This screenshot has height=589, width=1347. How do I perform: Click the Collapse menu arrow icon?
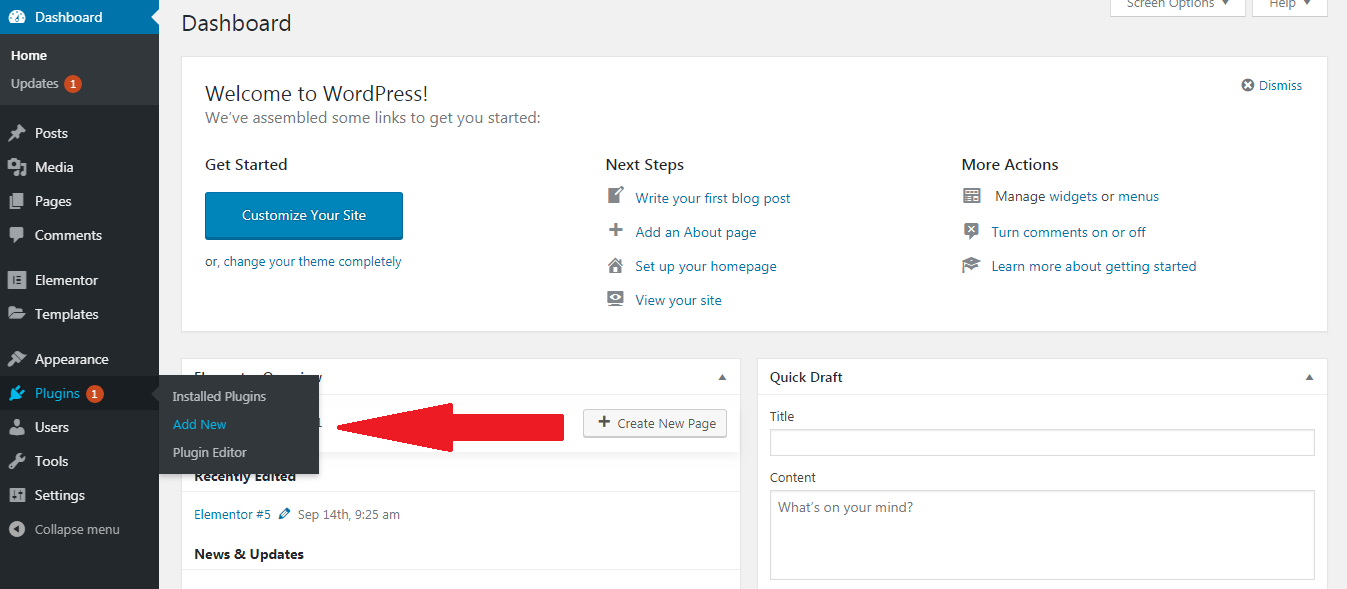coord(17,529)
